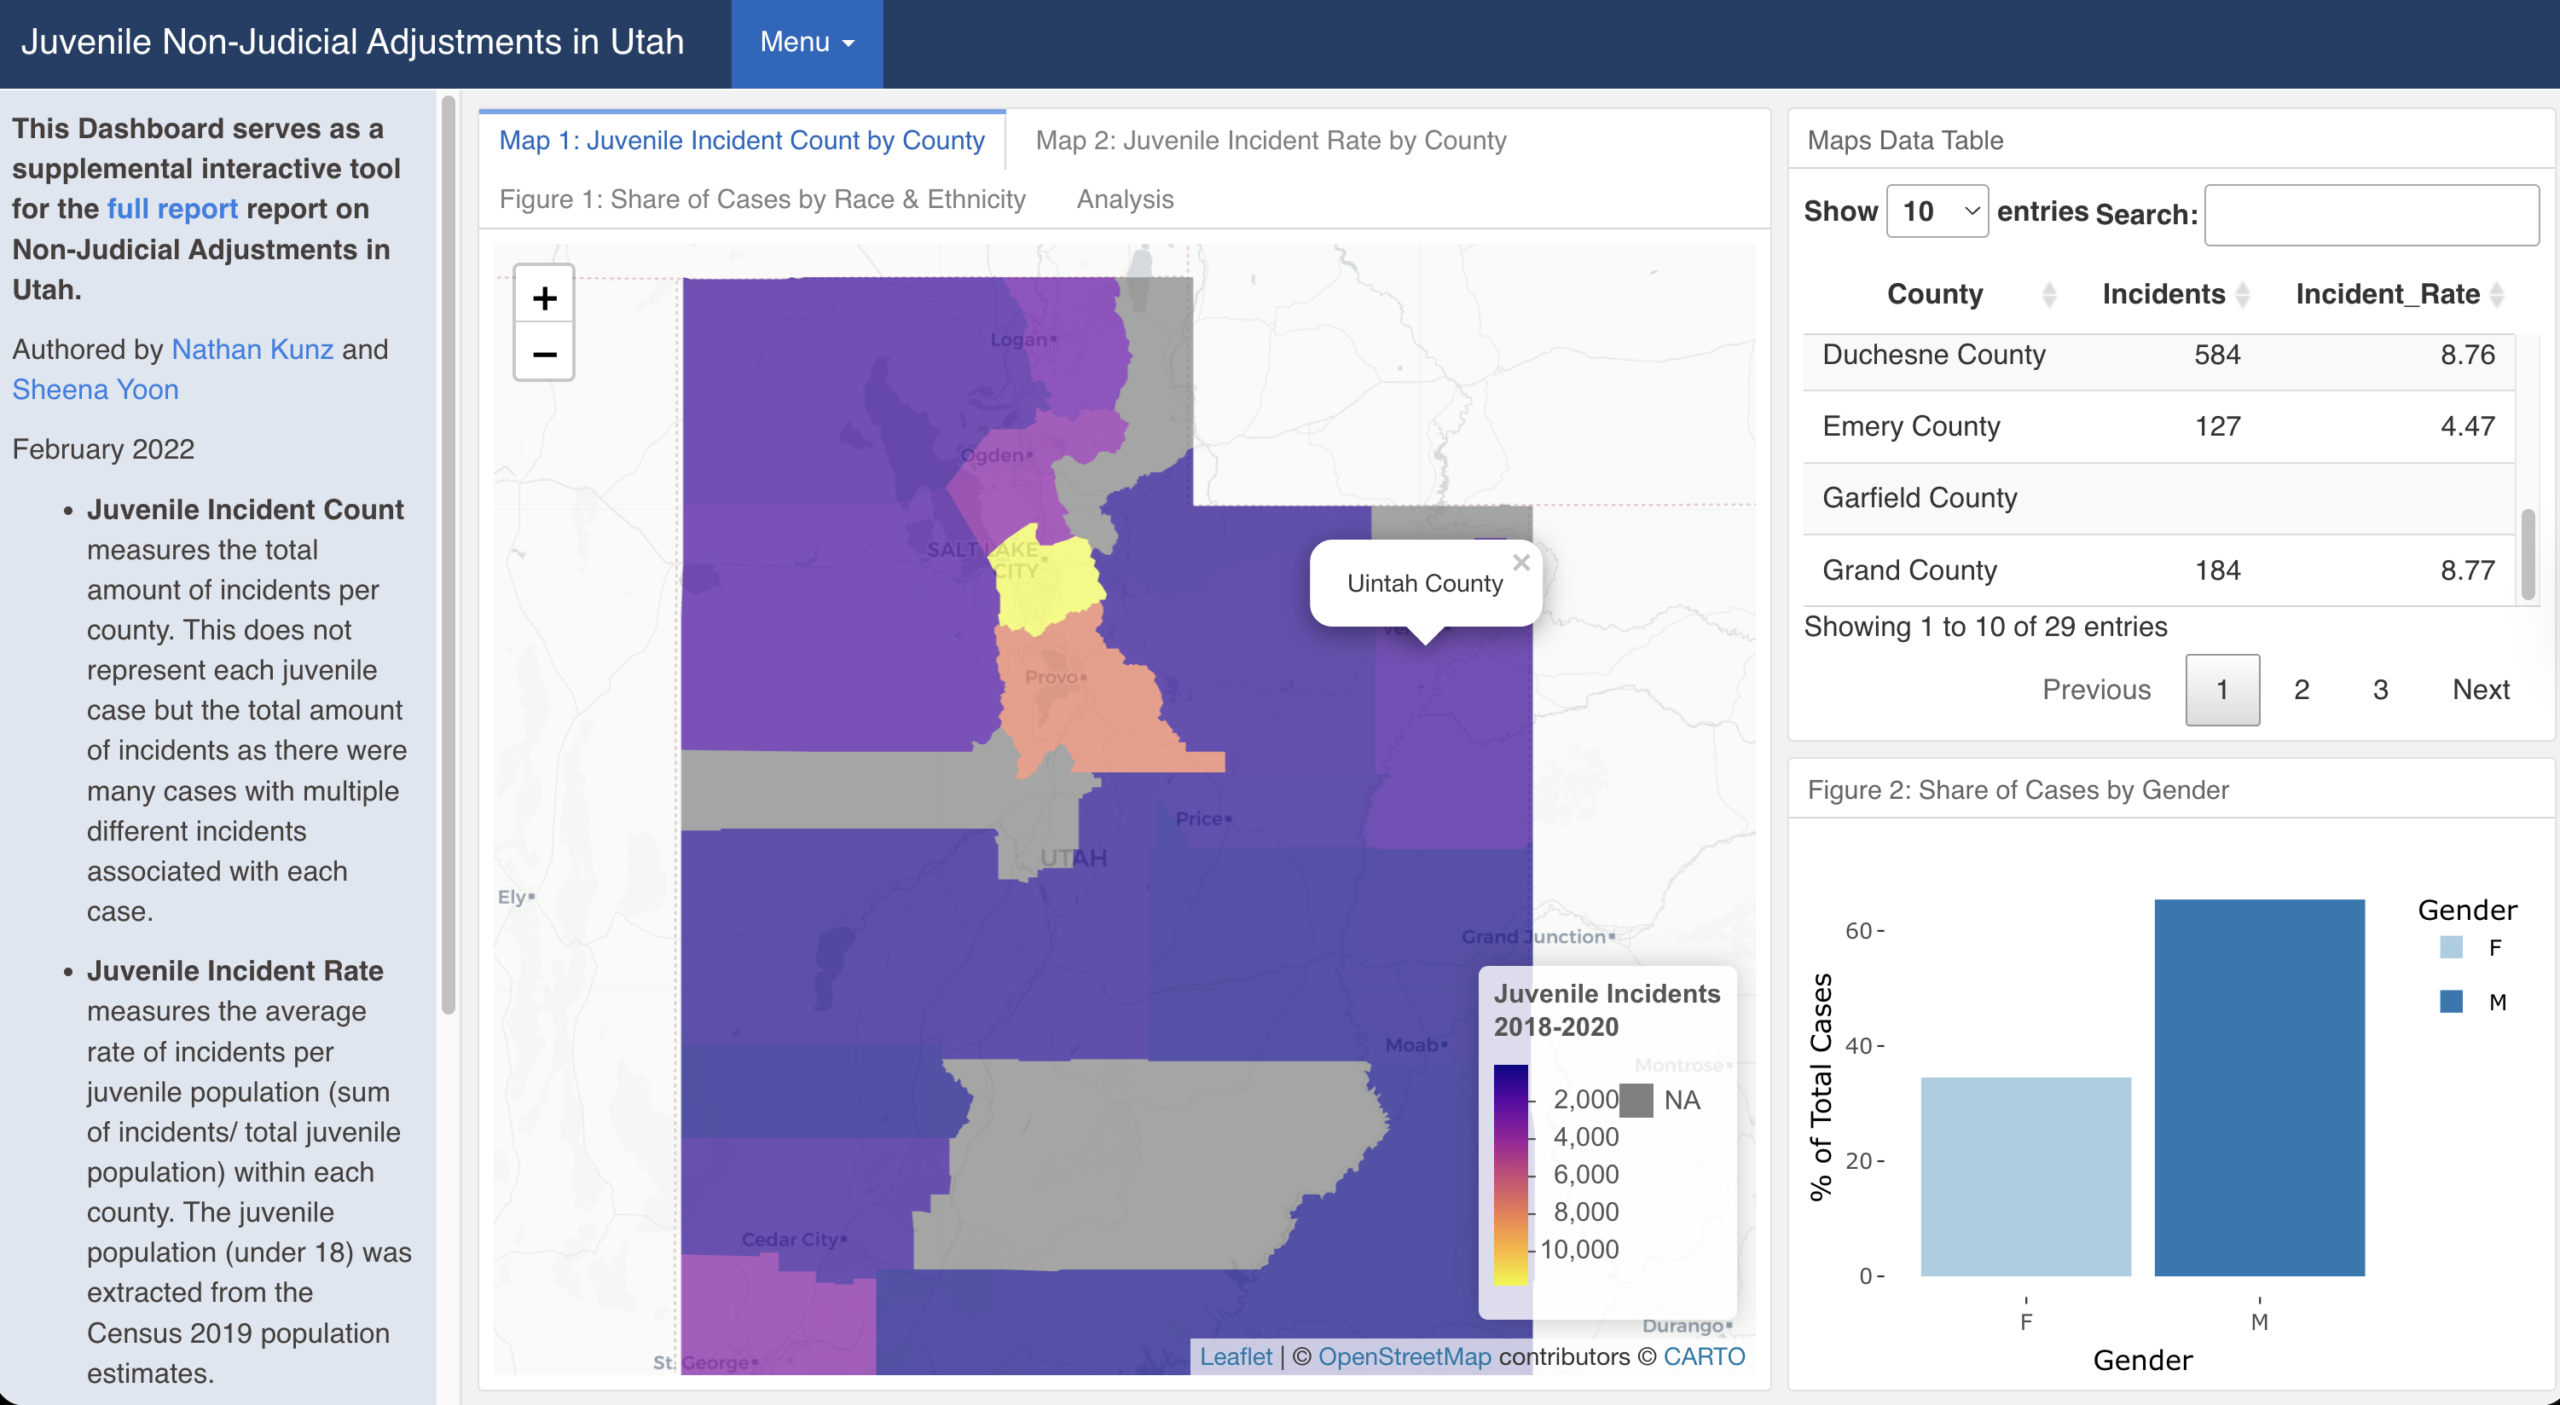Go to page 3 of the data table
This screenshot has height=1405, width=2560.
(2380, 690)
